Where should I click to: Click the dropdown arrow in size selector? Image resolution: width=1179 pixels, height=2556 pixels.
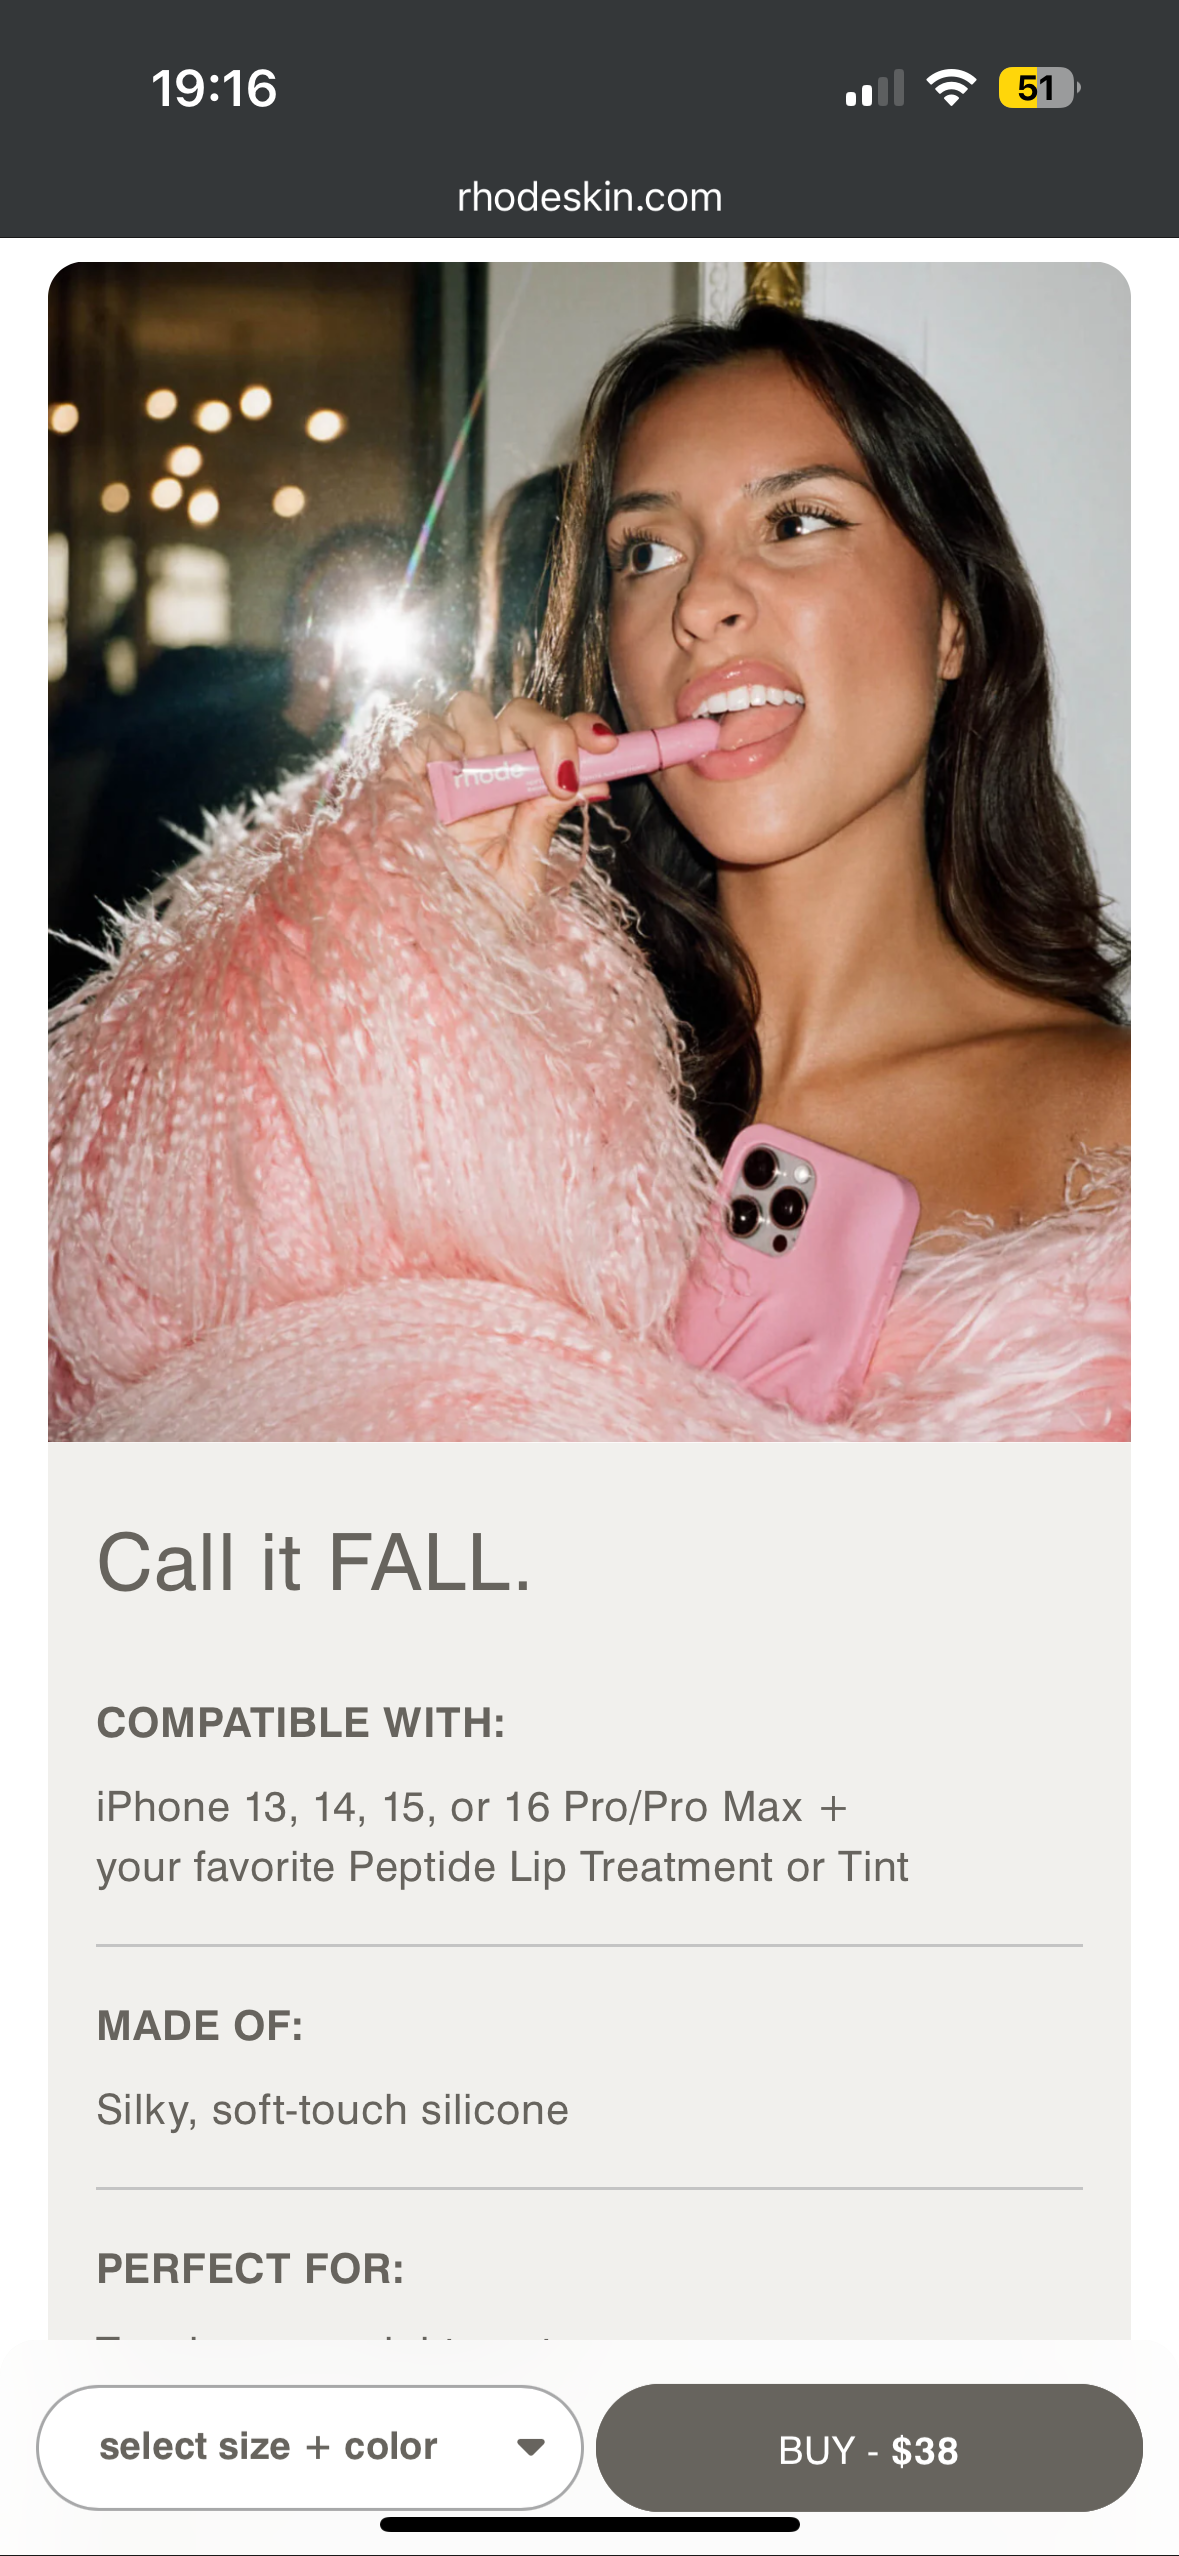pyautogui.click(x=531, y=2447)
